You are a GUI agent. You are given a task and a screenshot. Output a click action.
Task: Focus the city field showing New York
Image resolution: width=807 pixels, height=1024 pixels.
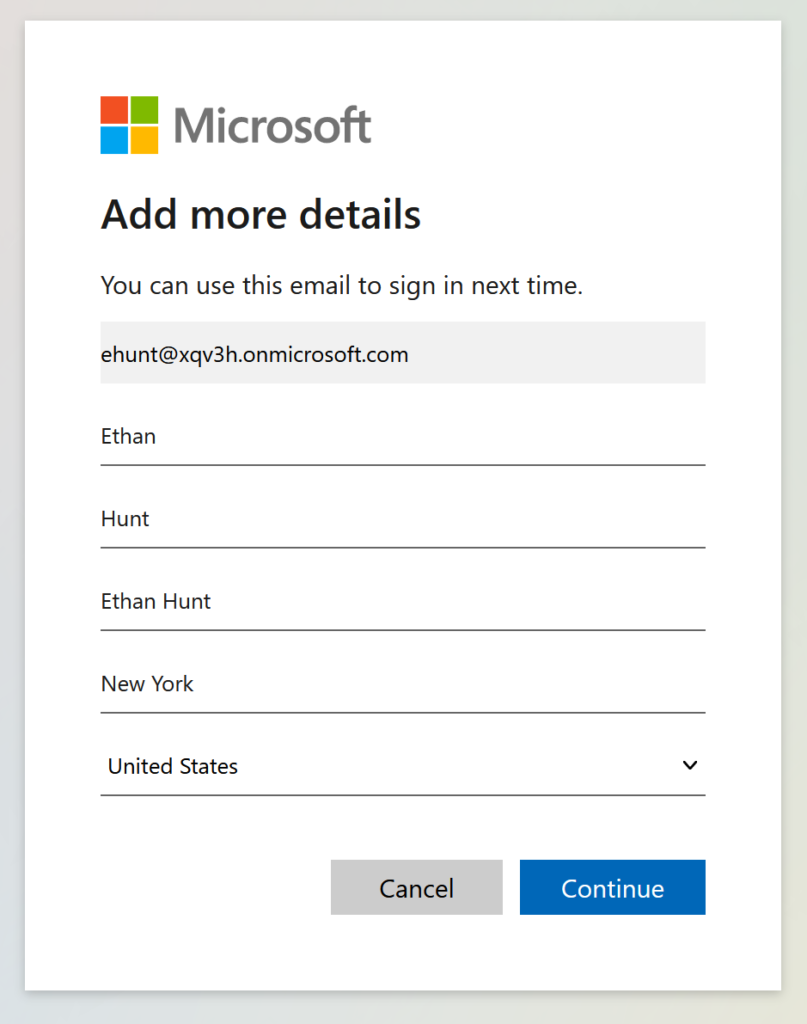pos(403,684)
